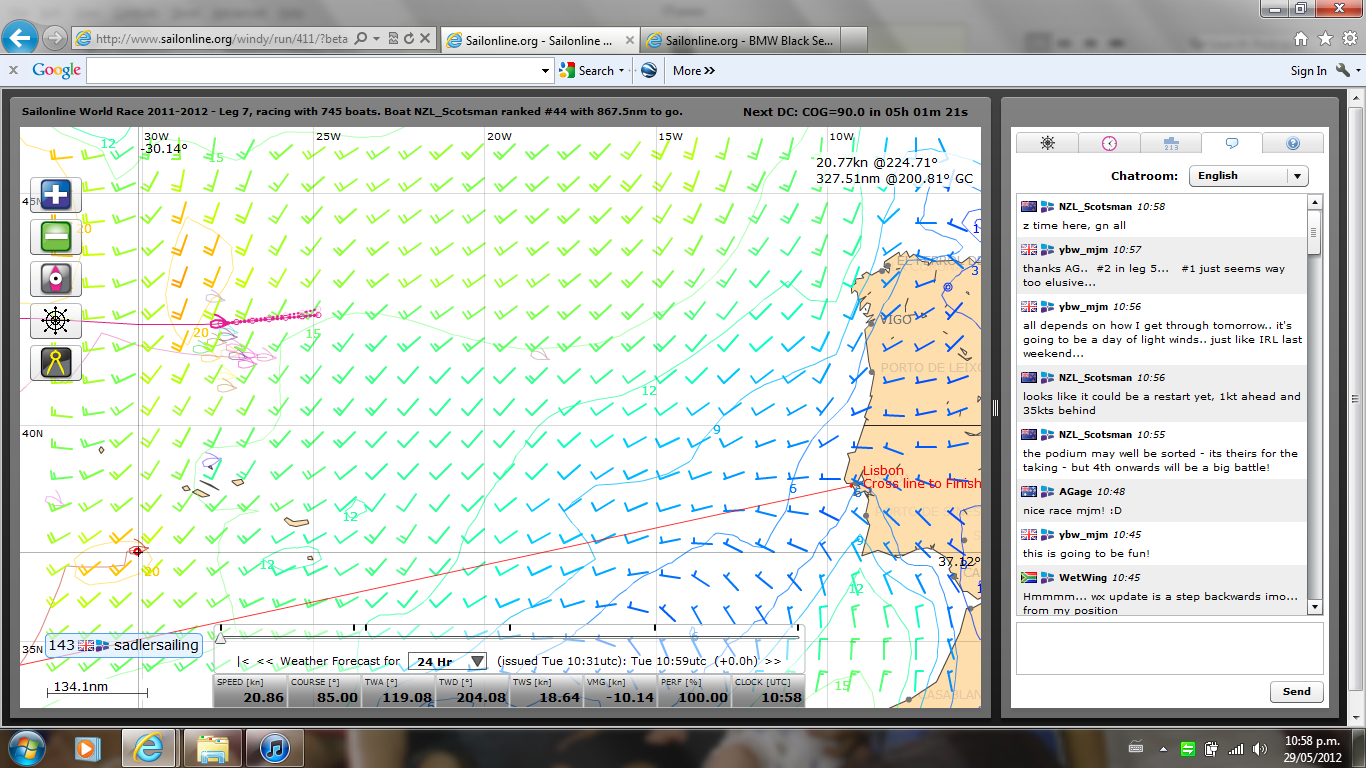Click ybw_mjm name at 10:45 message

1083,534
